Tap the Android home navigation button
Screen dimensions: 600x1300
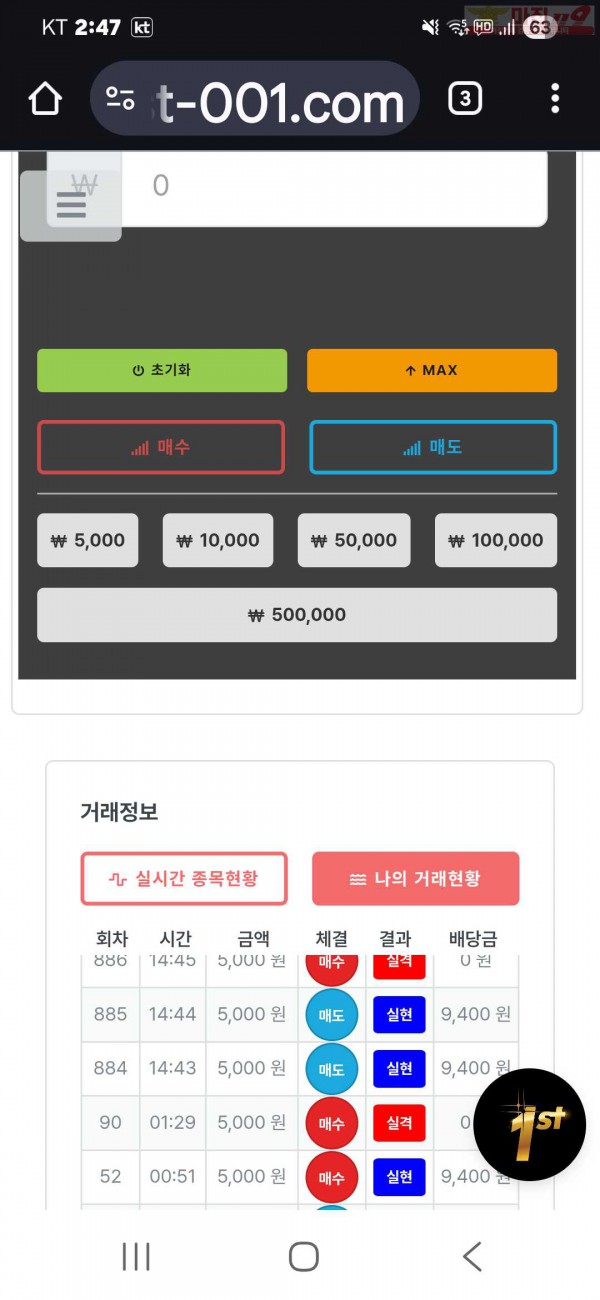[x=302, y=1256]
